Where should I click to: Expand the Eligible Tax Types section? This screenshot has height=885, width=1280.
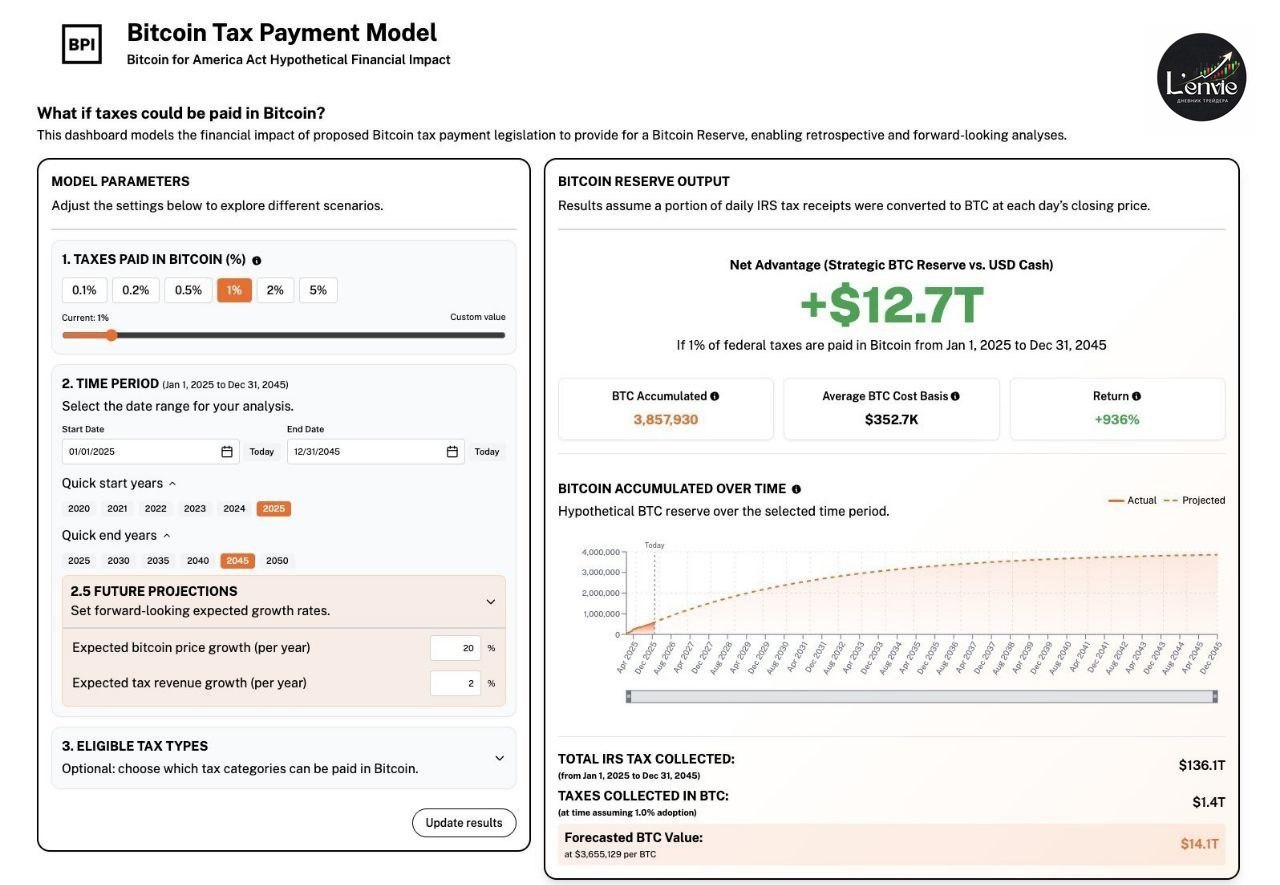click(499, 758)
